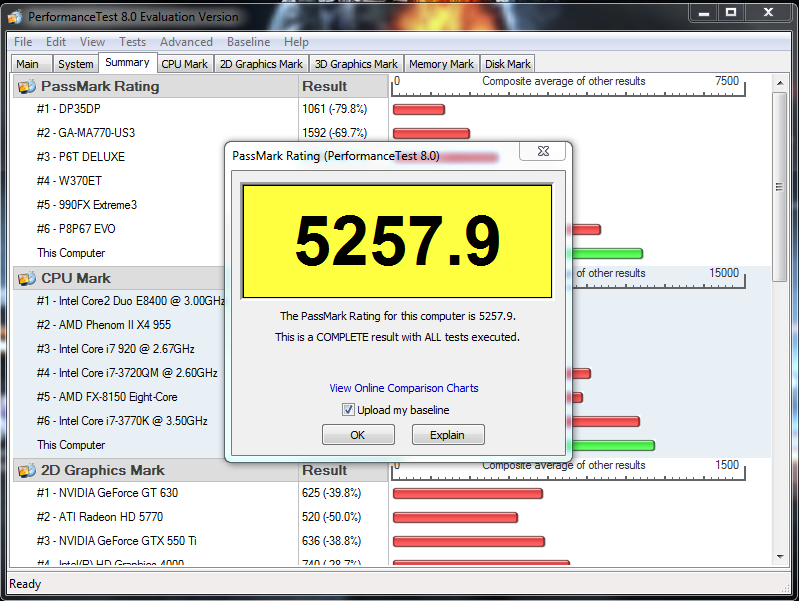Switch to the Disk Mark tab
Viewport: 799px width, 601px height.
pyautogui.click(x=508, y=64)
